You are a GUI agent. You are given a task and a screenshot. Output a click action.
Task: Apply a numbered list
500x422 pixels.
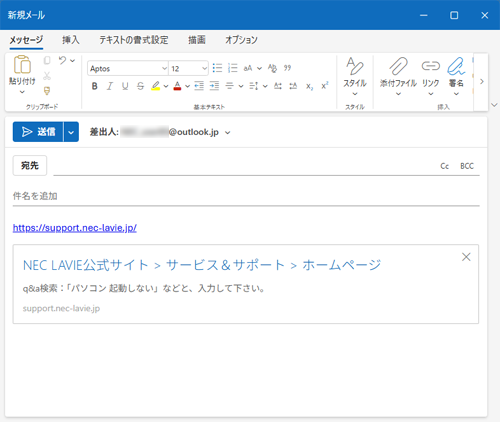click(233, 68)
